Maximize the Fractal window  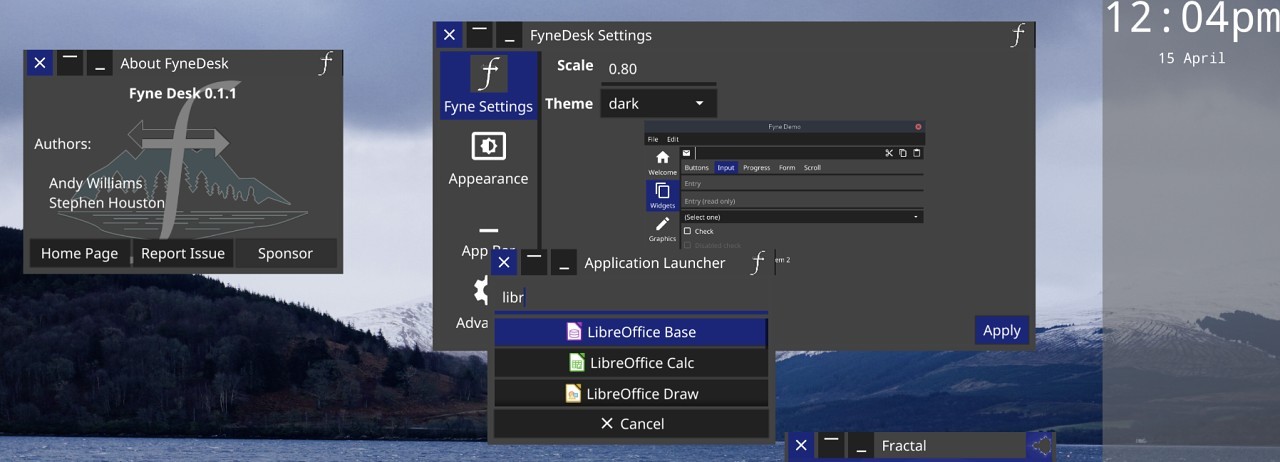click(830, 446)
